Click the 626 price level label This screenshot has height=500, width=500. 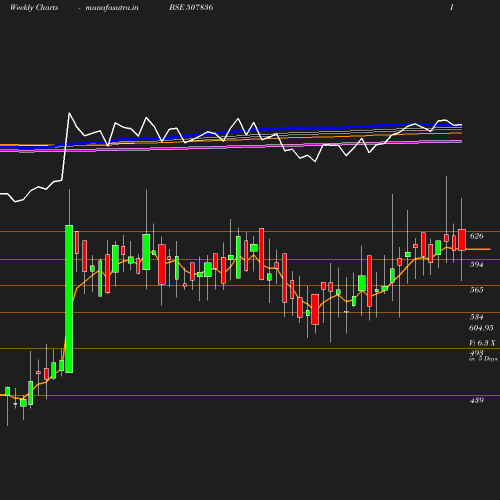click(476, 236)
